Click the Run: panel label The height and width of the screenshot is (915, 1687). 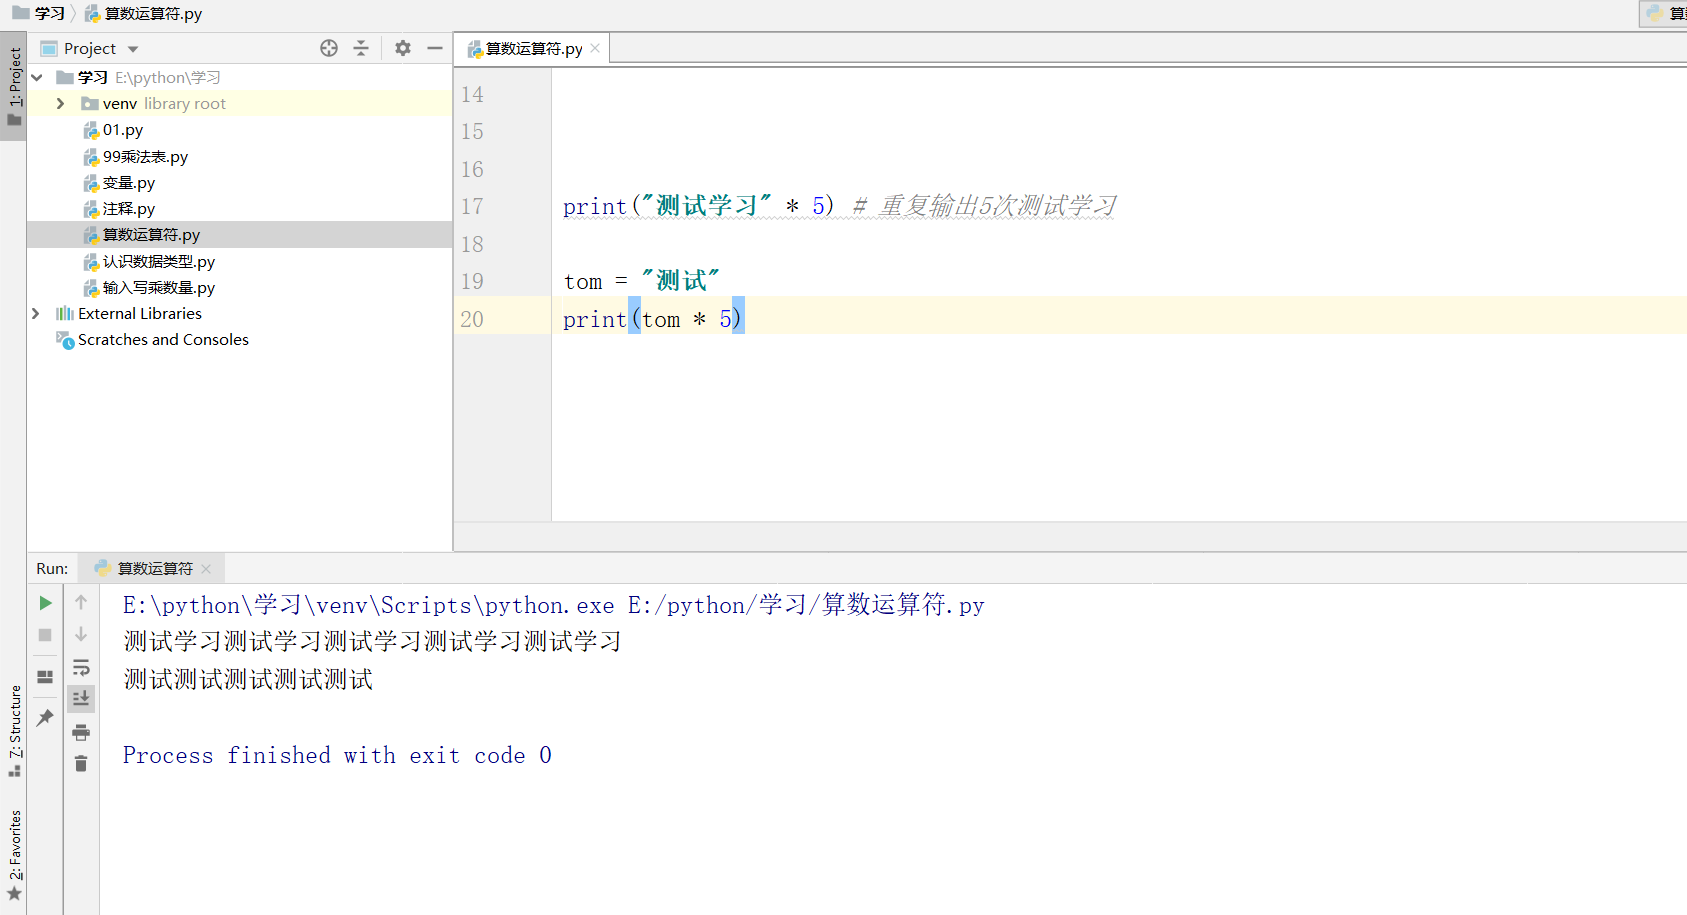tap(52, 568)
